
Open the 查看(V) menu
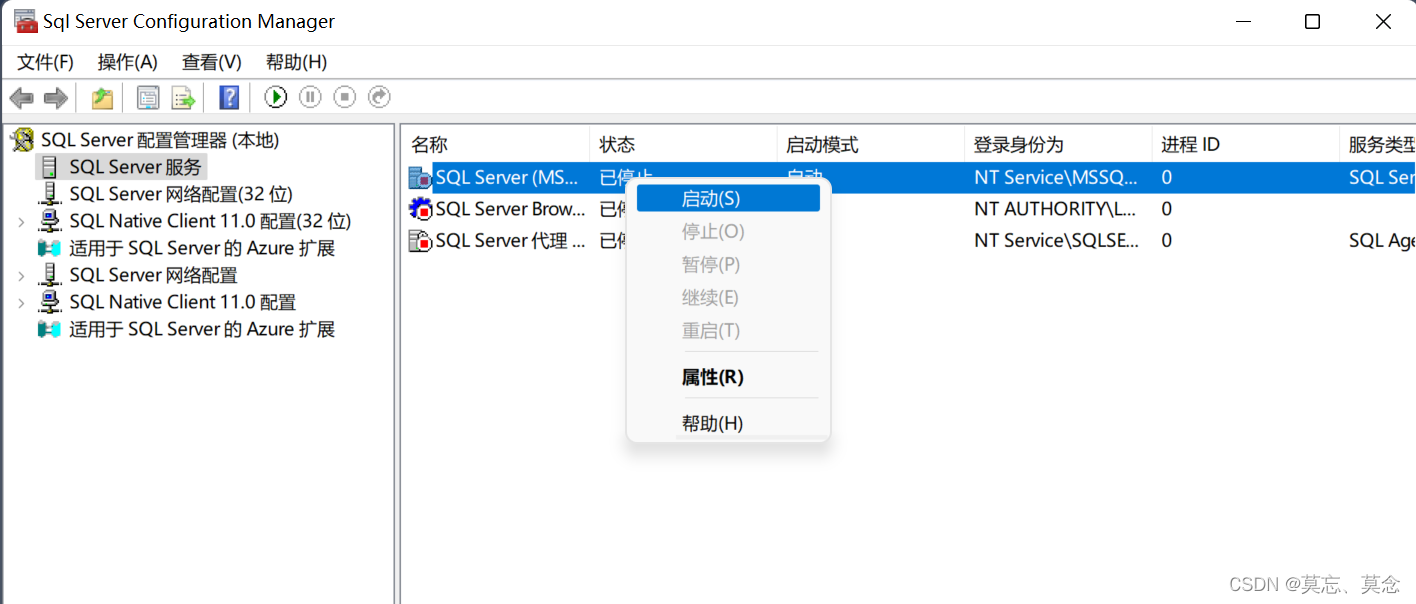tap(212, 62)
